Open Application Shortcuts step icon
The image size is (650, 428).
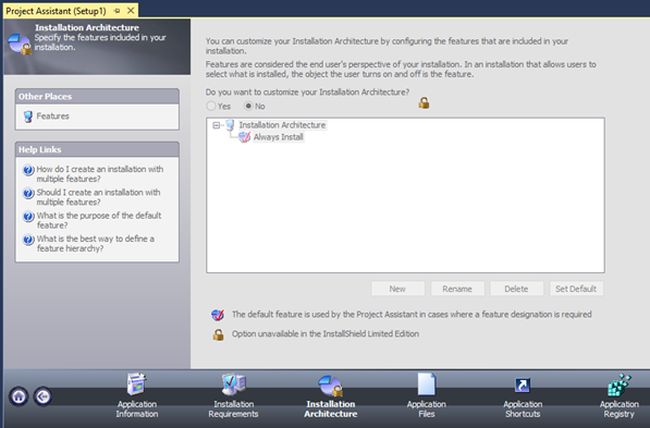click(522, 385)
